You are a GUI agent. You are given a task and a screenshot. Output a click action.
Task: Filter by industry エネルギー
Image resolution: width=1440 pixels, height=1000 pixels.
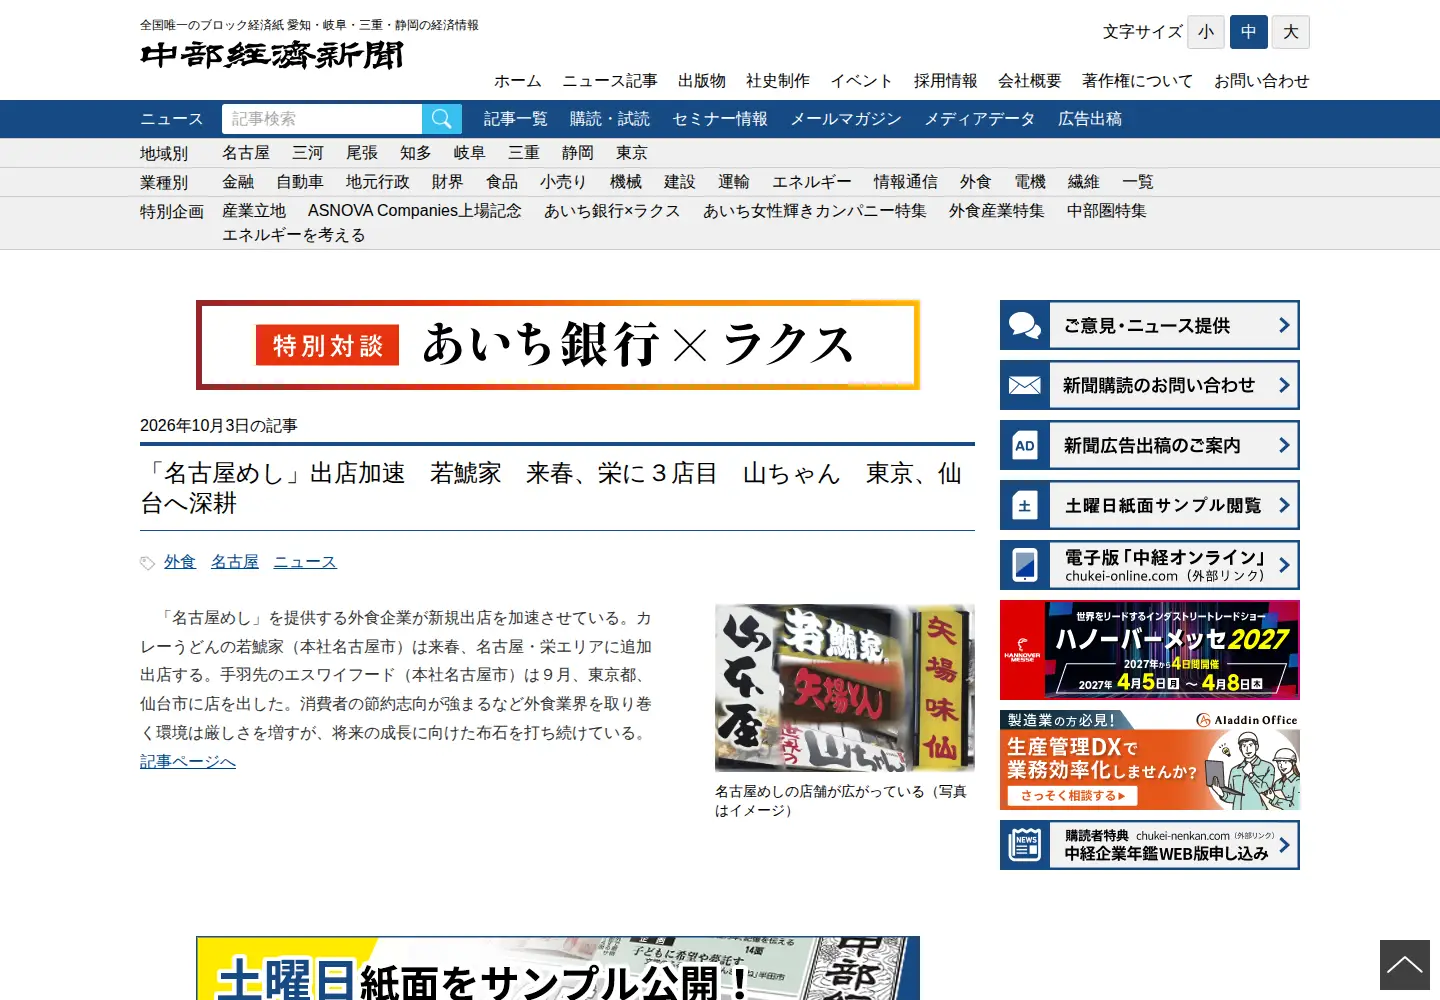click(x=812, y=182)
